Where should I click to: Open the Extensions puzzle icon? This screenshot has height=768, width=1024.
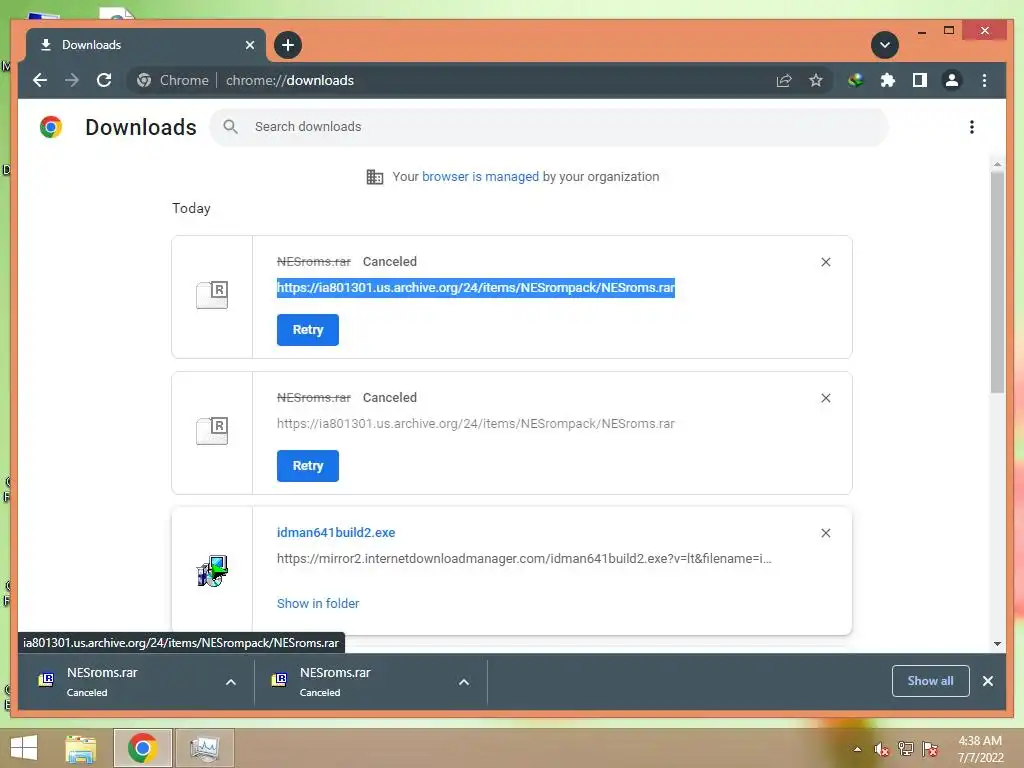tap(888, 80)
